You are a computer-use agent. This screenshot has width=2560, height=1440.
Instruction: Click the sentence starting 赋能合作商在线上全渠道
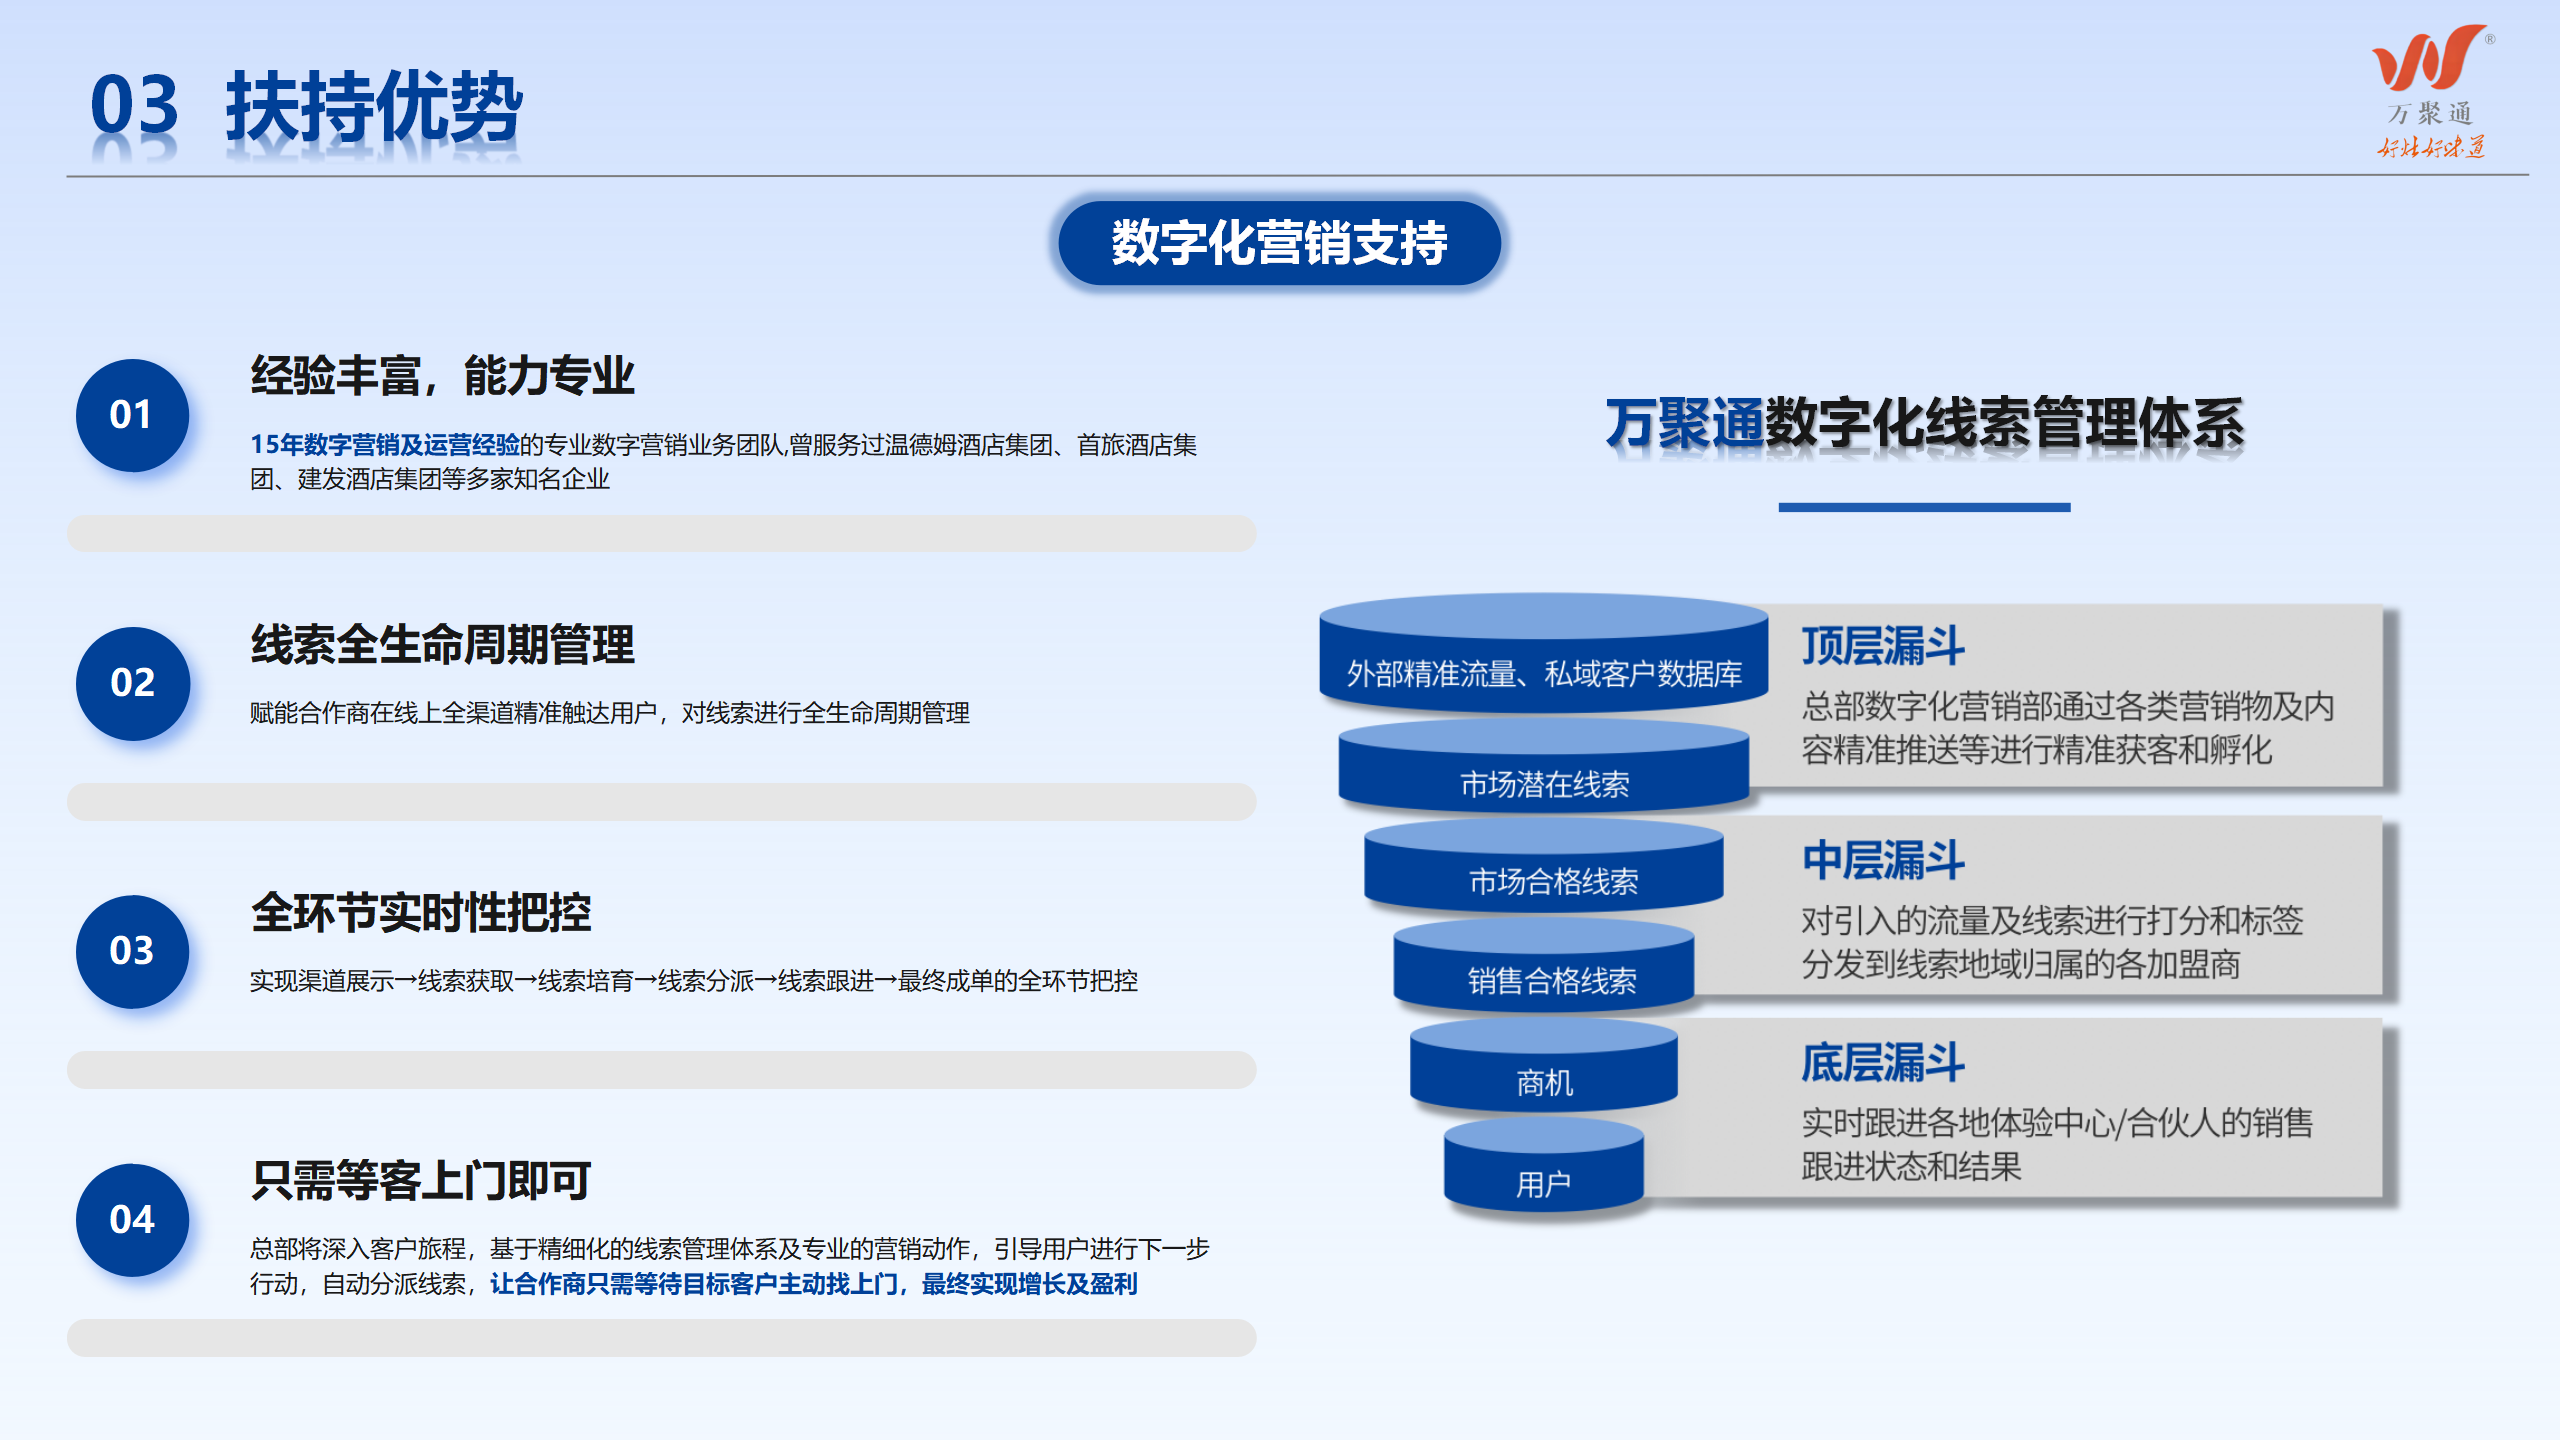pos(610,713)
